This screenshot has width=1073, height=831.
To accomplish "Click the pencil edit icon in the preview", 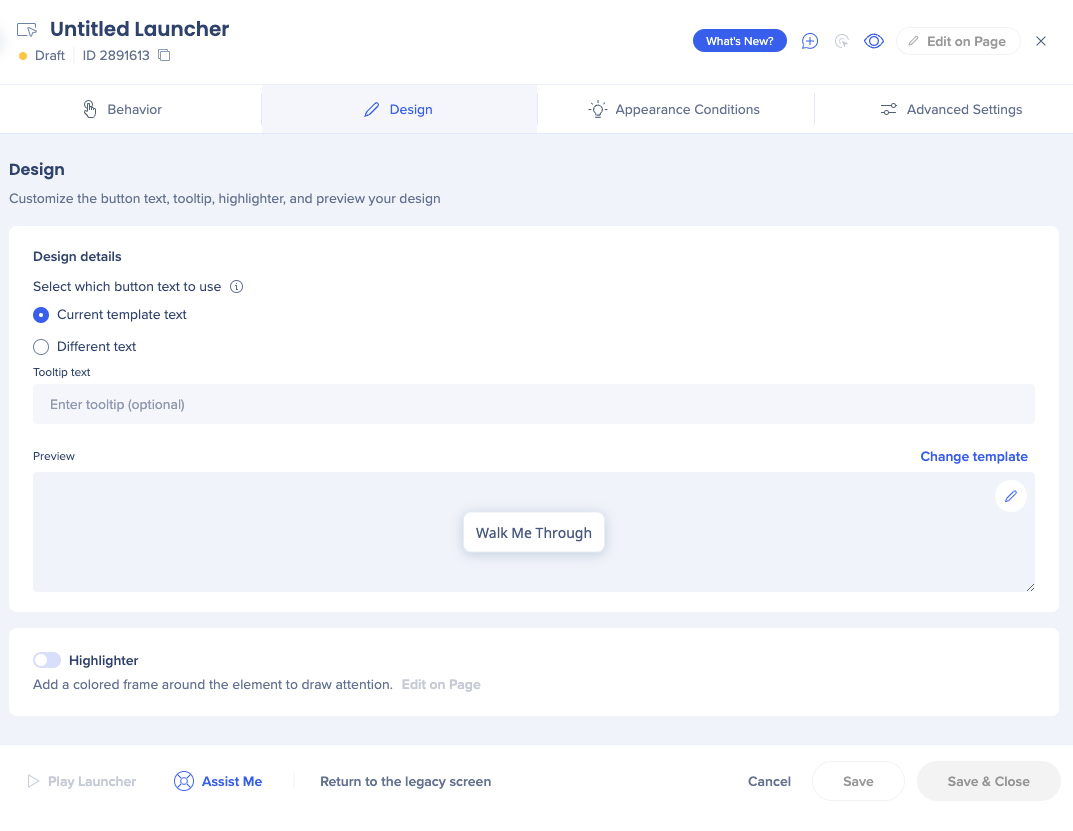I will 1011,496.
